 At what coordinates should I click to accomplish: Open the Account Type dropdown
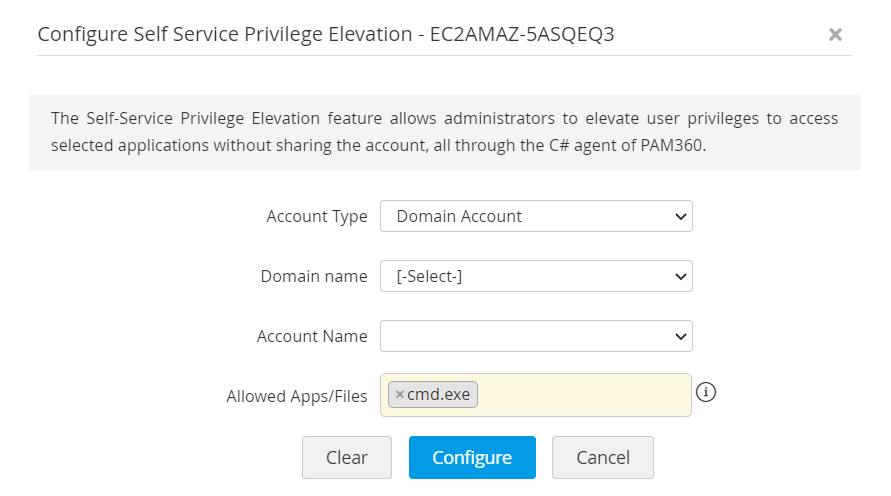coord(535,216)
